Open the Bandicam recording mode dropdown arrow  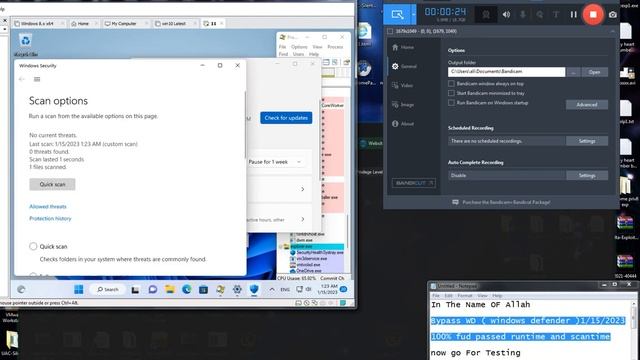(x=413, y=14)
